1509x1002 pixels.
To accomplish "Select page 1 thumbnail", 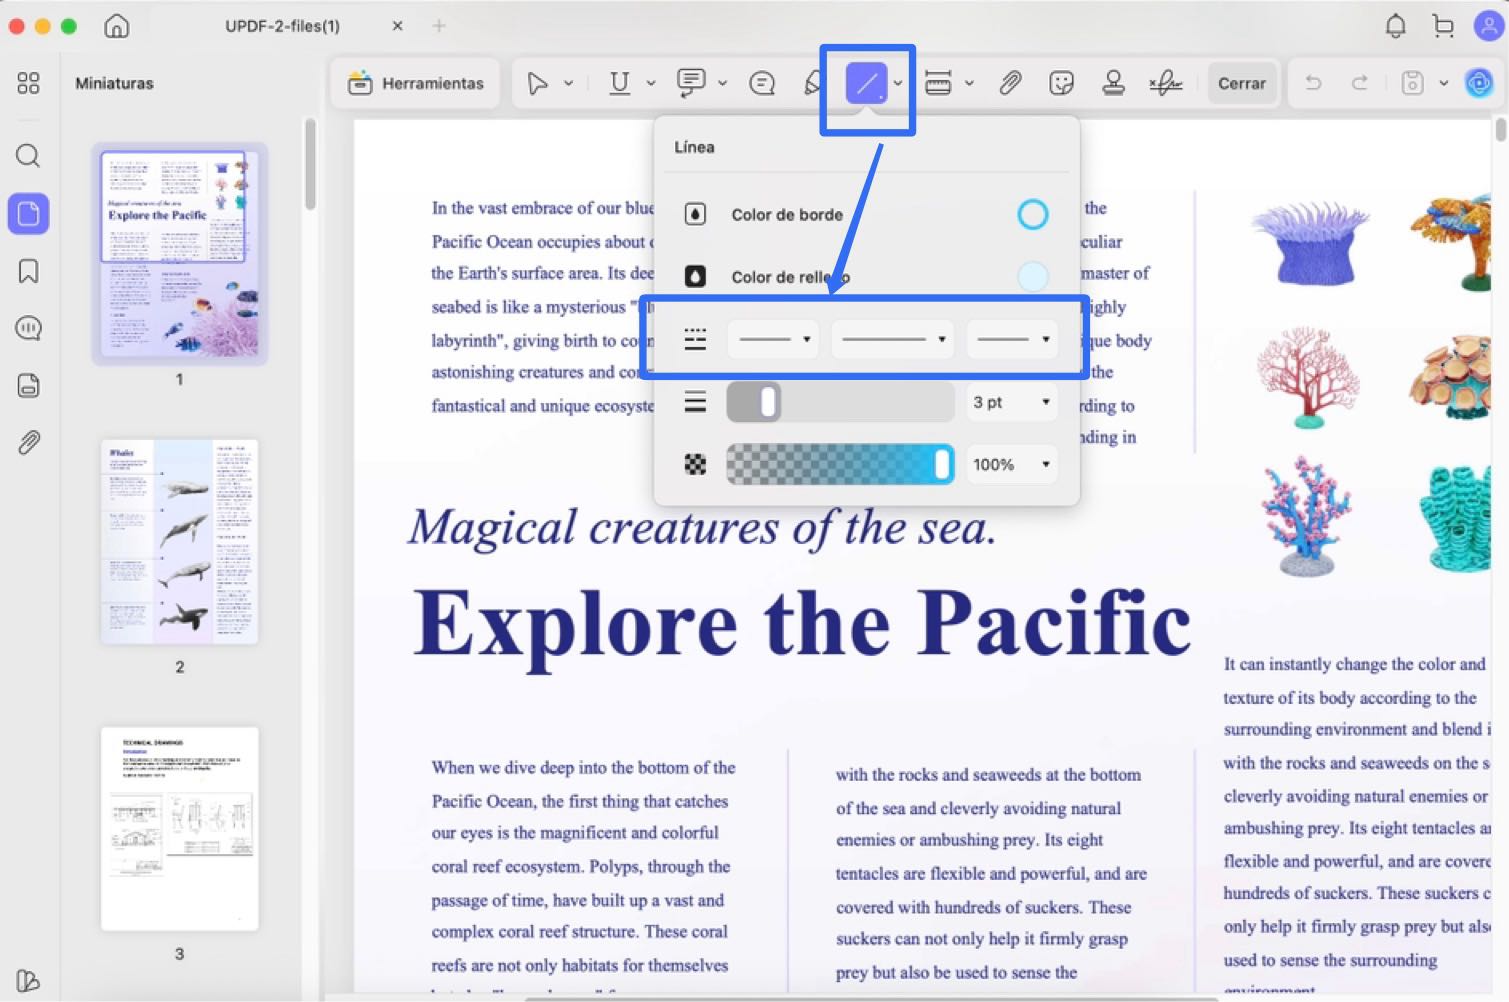I will (x=180, y=254).
